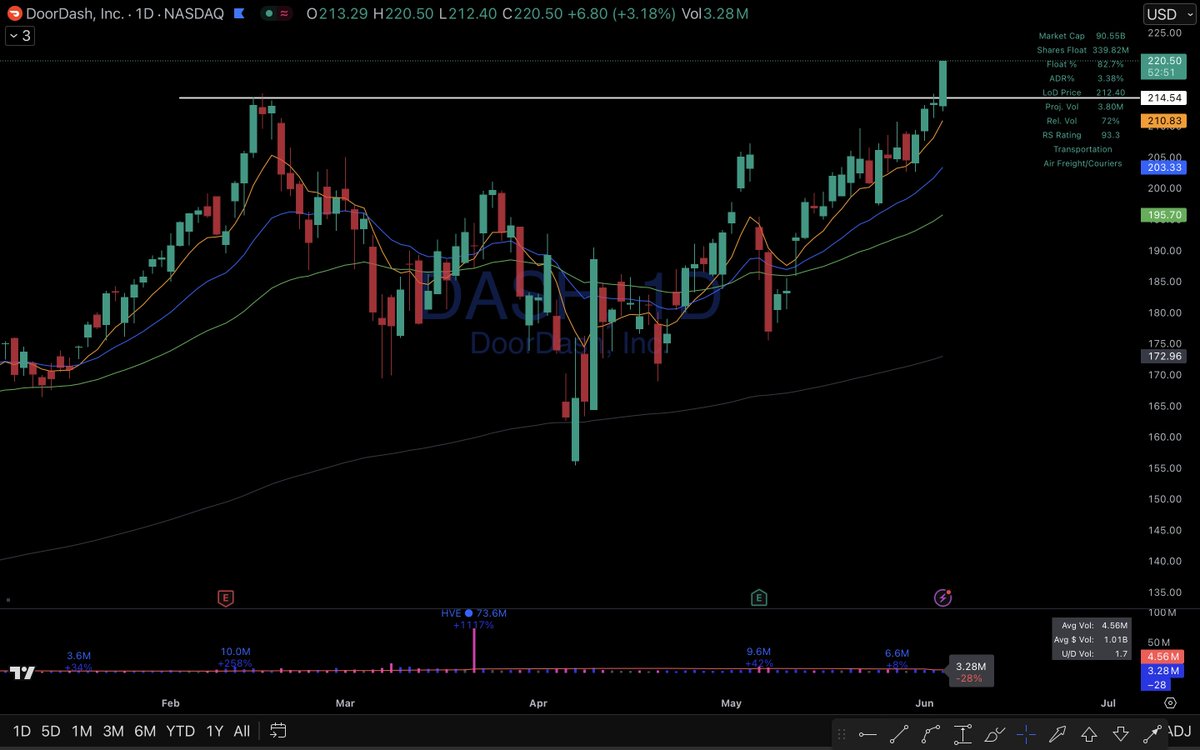1200x750 pixels.
Task: Switch to the 3M time range
Action: click(114, 732)
